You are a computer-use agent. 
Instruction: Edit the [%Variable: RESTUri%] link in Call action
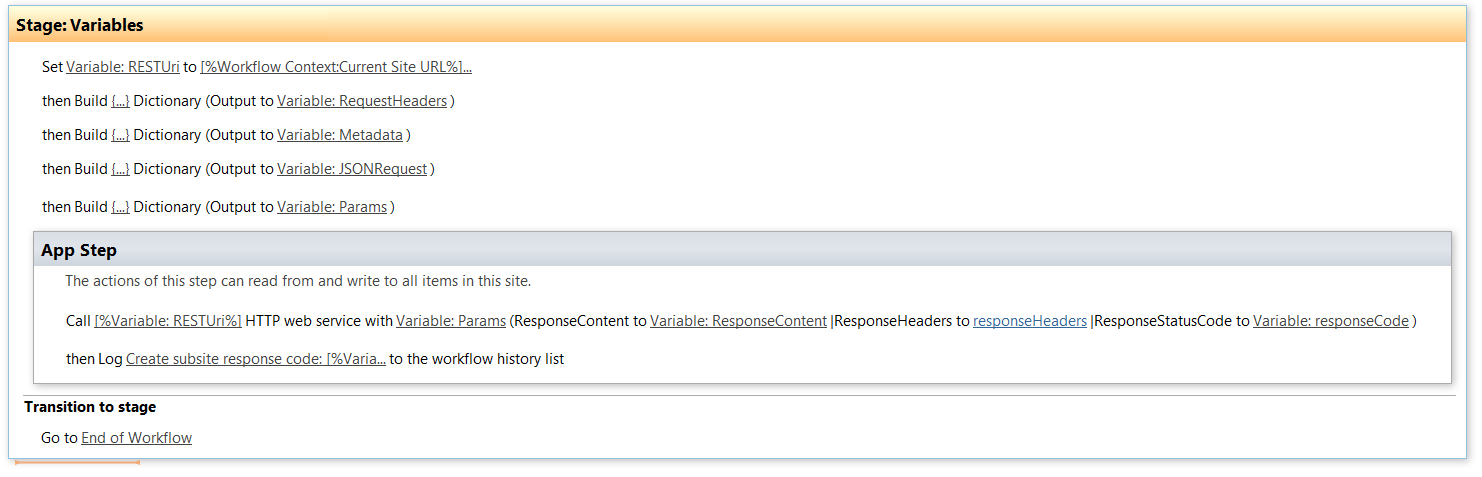[167, 321]
